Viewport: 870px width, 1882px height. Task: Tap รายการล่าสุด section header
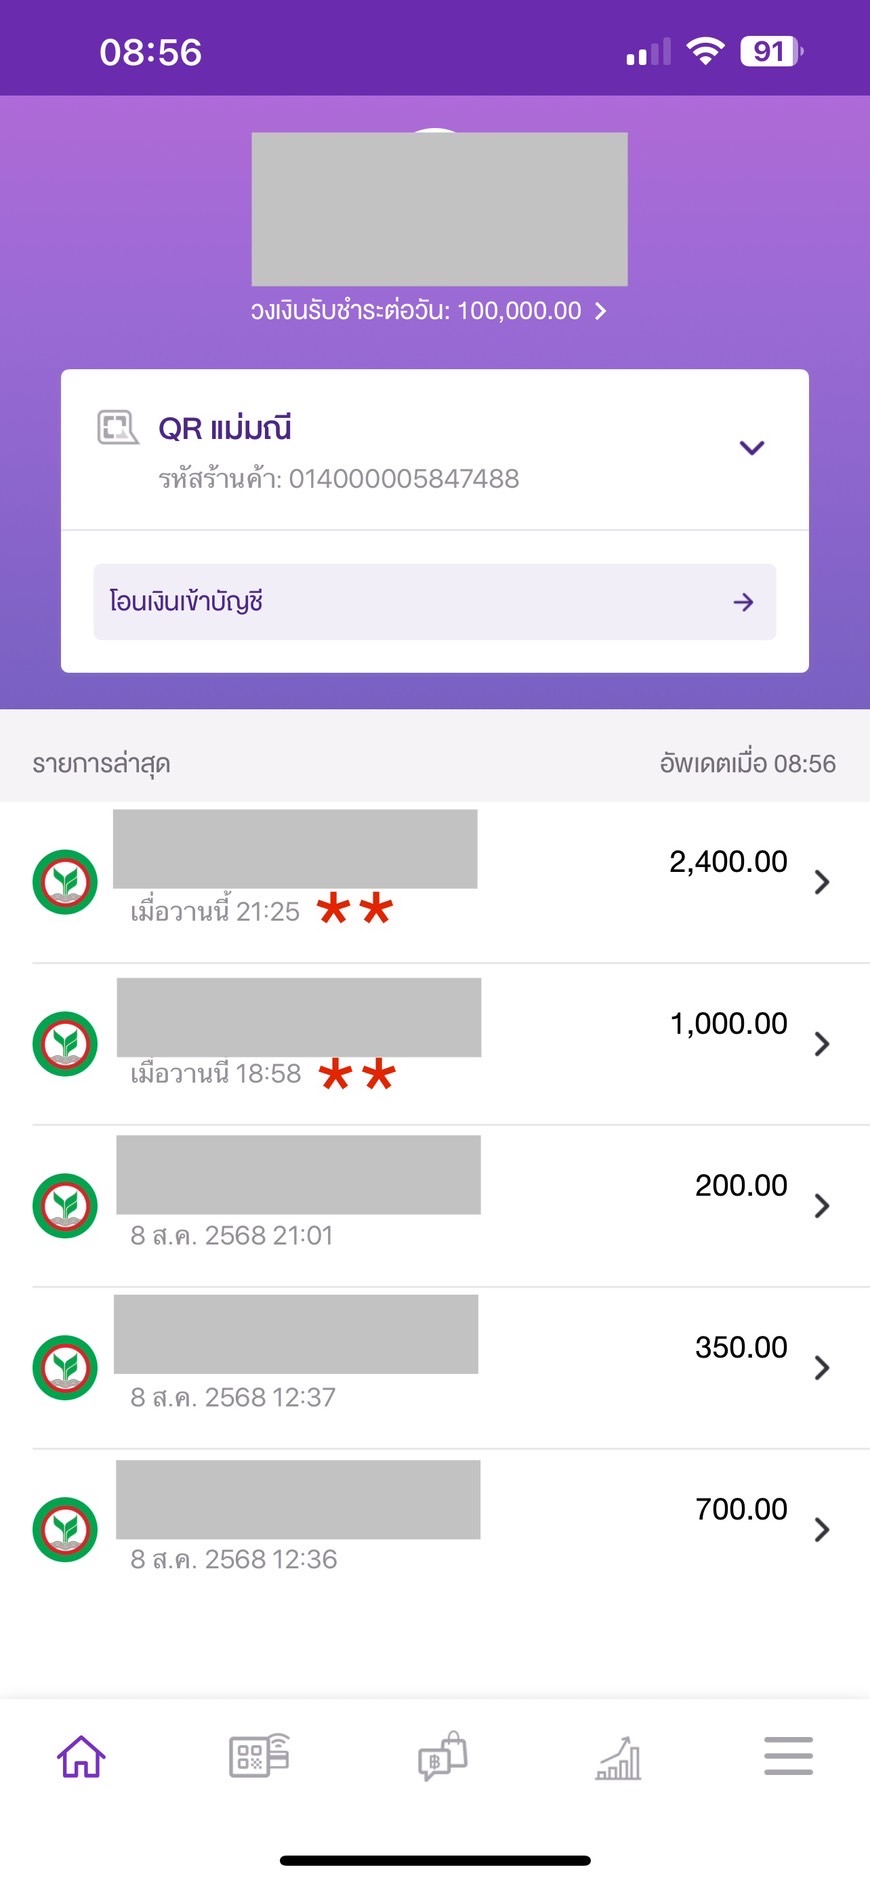tap(101, 764)
